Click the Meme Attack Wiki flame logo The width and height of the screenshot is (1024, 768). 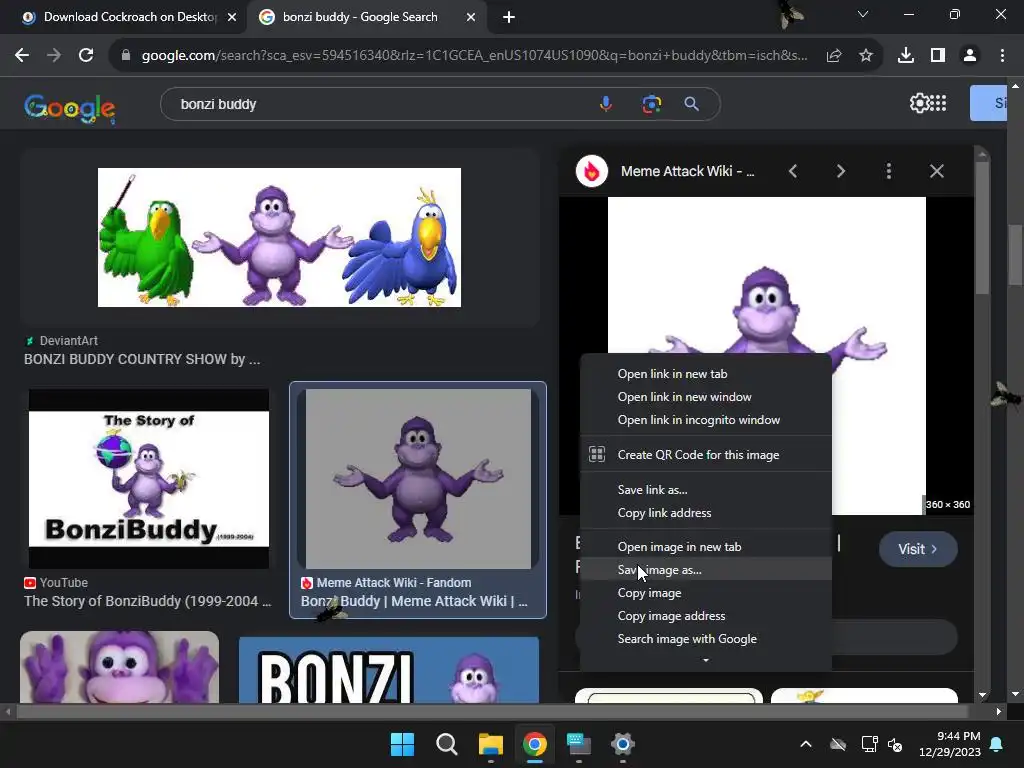592,171
